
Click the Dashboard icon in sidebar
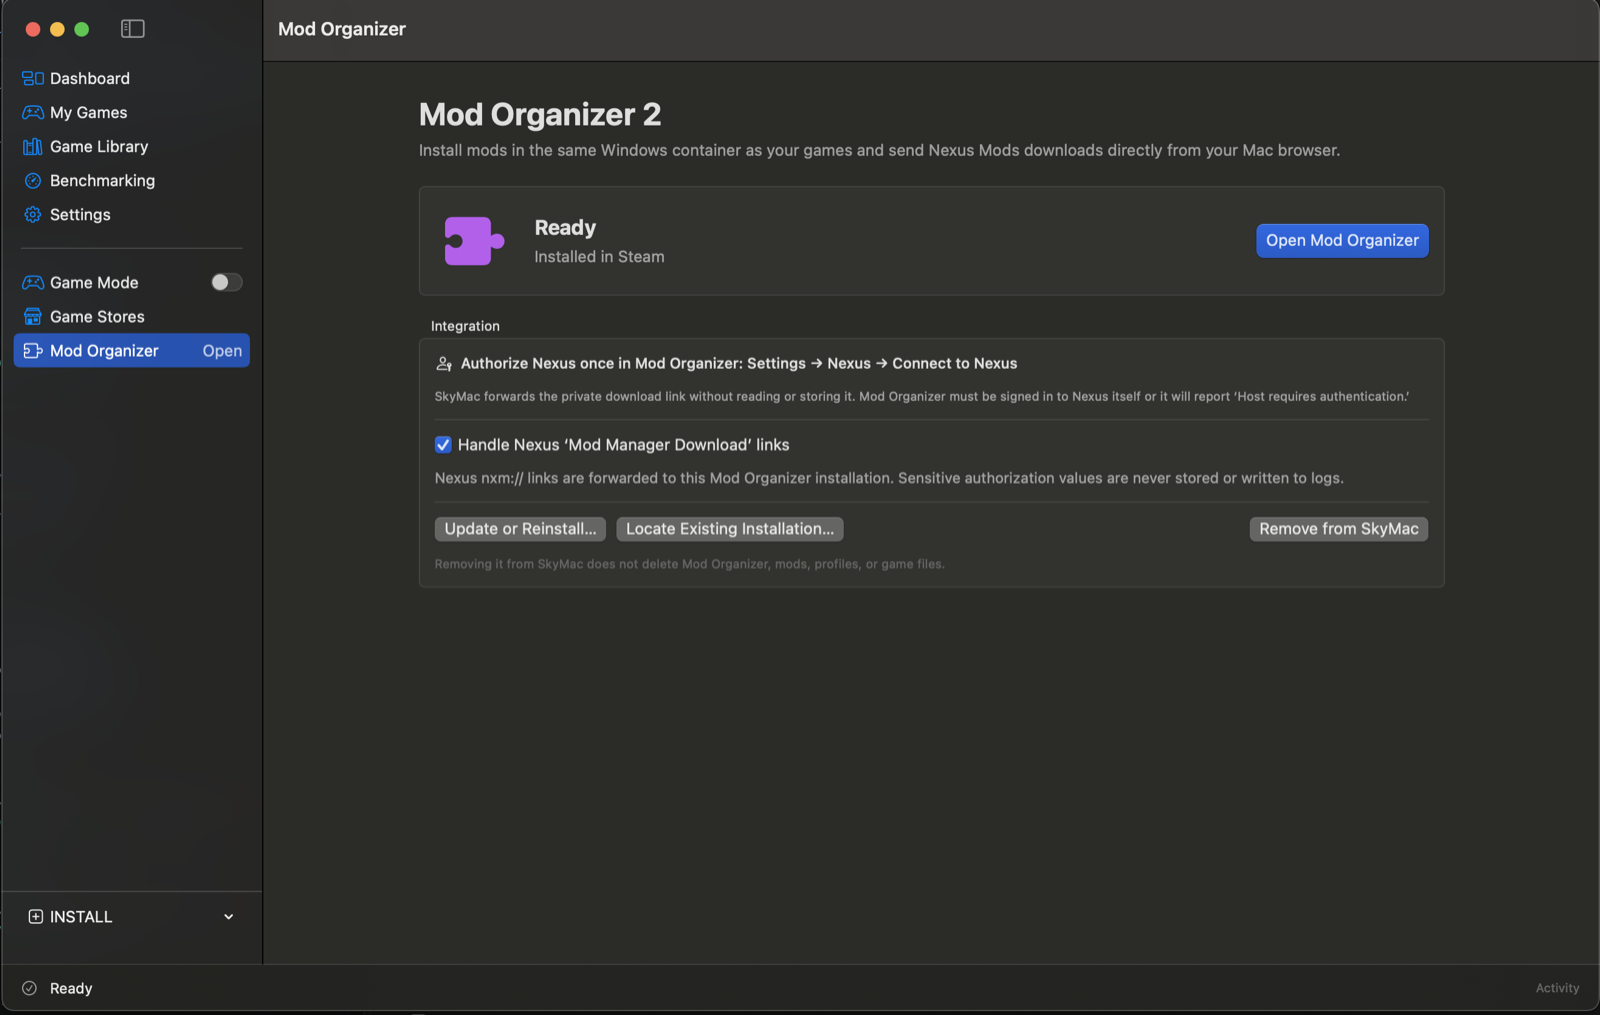click(33, 78)
